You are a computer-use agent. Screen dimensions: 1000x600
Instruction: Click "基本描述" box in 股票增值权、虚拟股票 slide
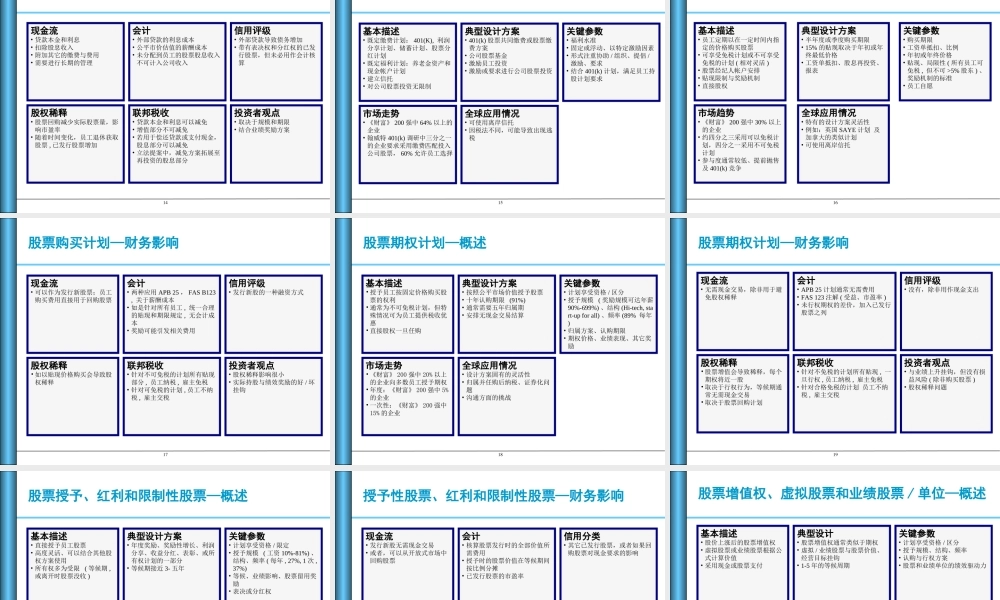click(742, 563)
